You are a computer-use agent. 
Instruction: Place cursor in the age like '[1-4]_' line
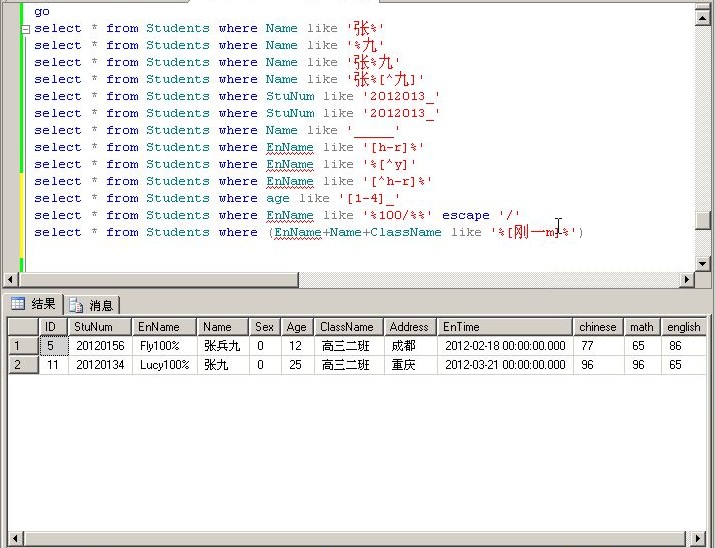coord(217,198)
